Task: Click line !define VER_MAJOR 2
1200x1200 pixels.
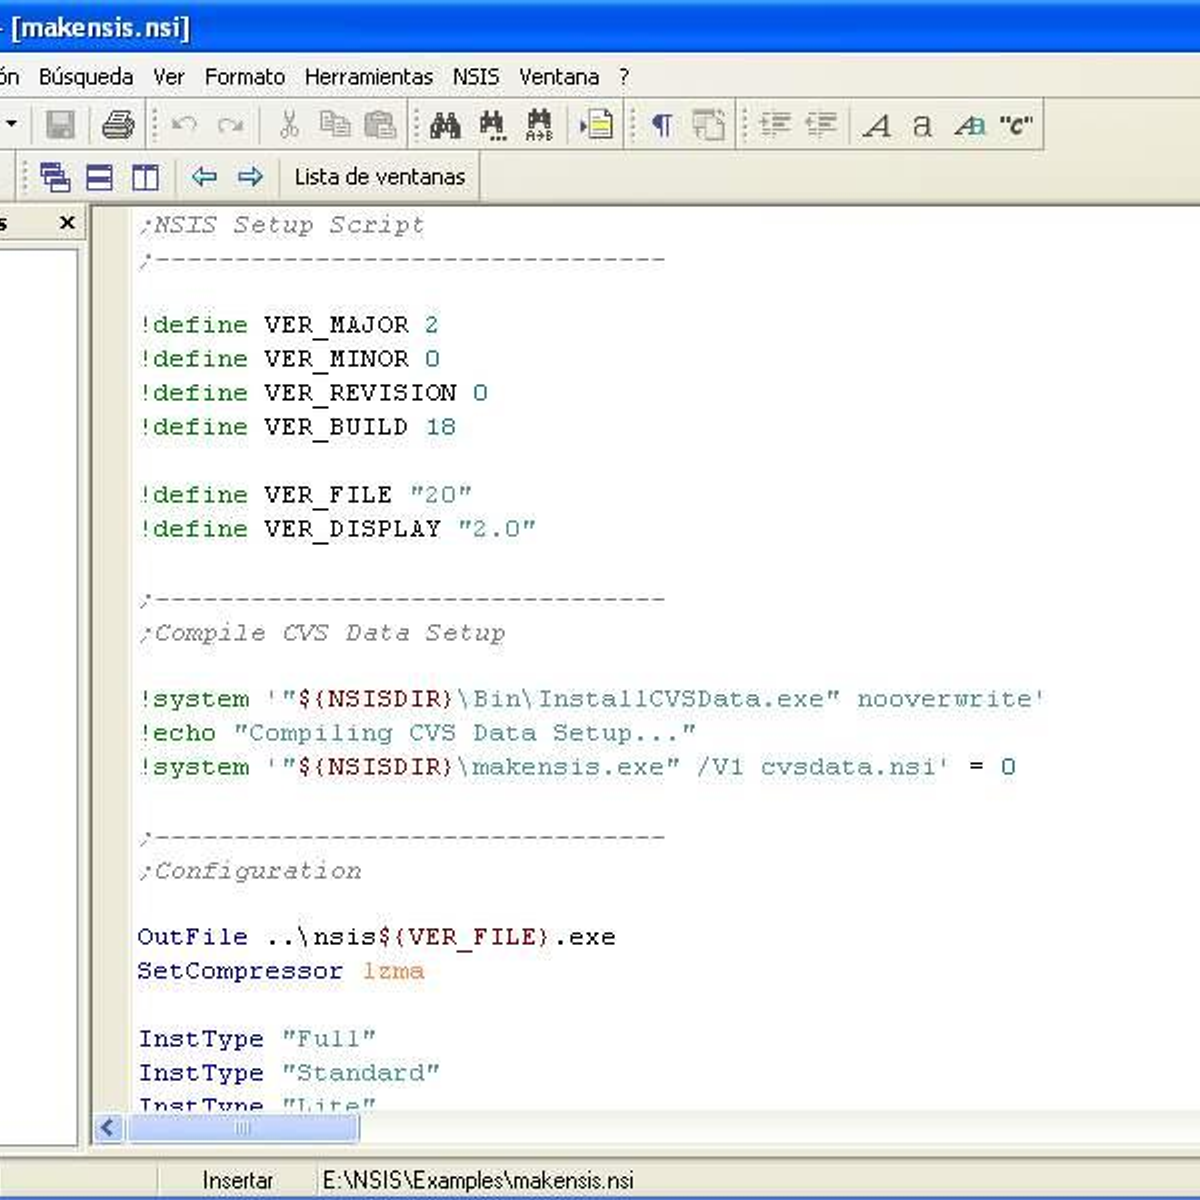Action: (289, 325)
